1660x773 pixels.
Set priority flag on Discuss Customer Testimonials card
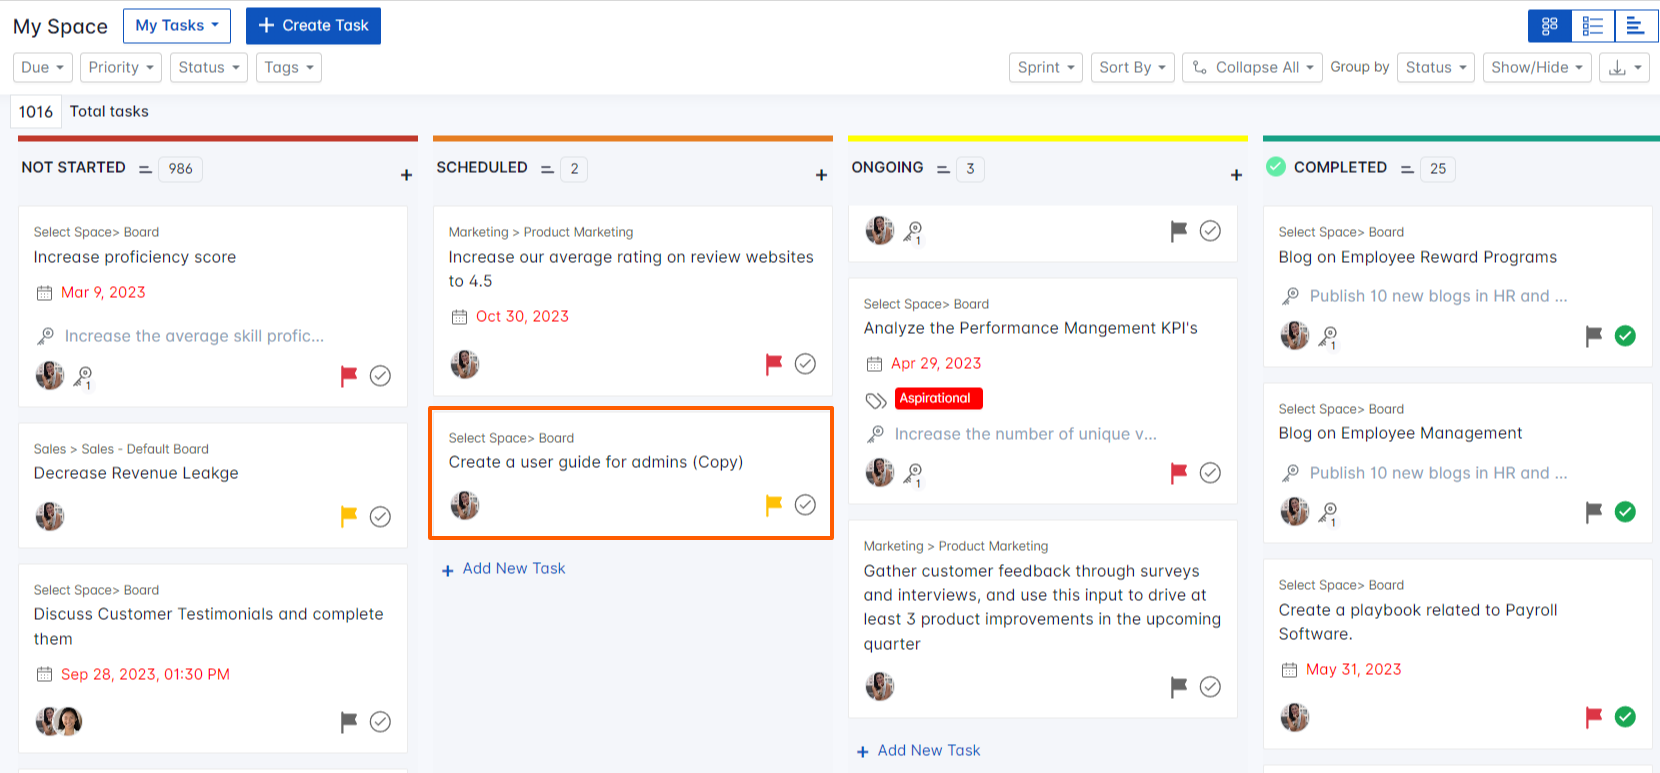pos(348,721)
